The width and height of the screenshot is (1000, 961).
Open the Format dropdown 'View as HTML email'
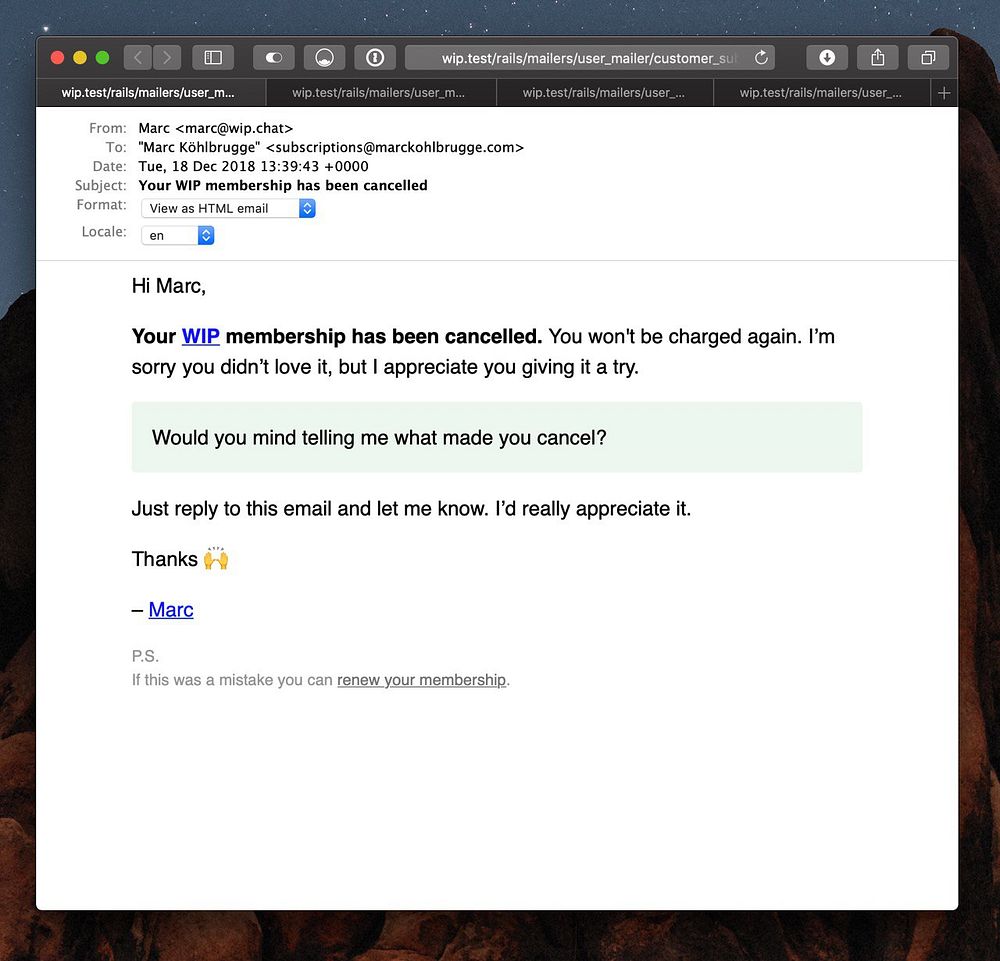tap(228, 209)
